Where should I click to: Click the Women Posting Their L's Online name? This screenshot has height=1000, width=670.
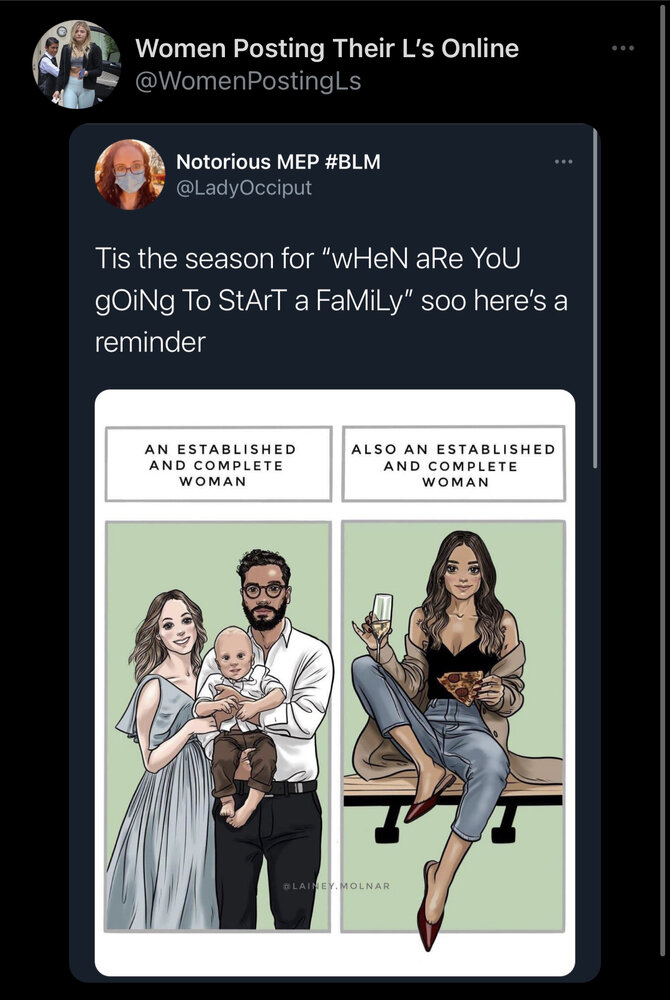[327, 48]
